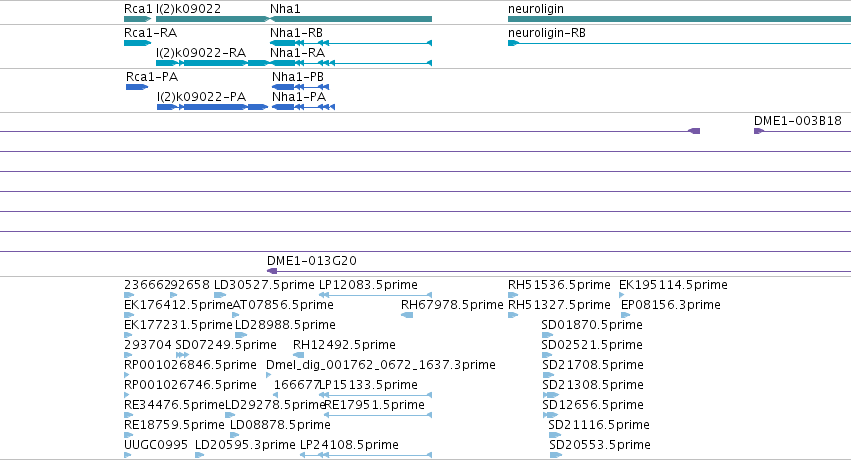
Task: Select the DME1-003B18 clone marker
Action: [x=759, y=131]
